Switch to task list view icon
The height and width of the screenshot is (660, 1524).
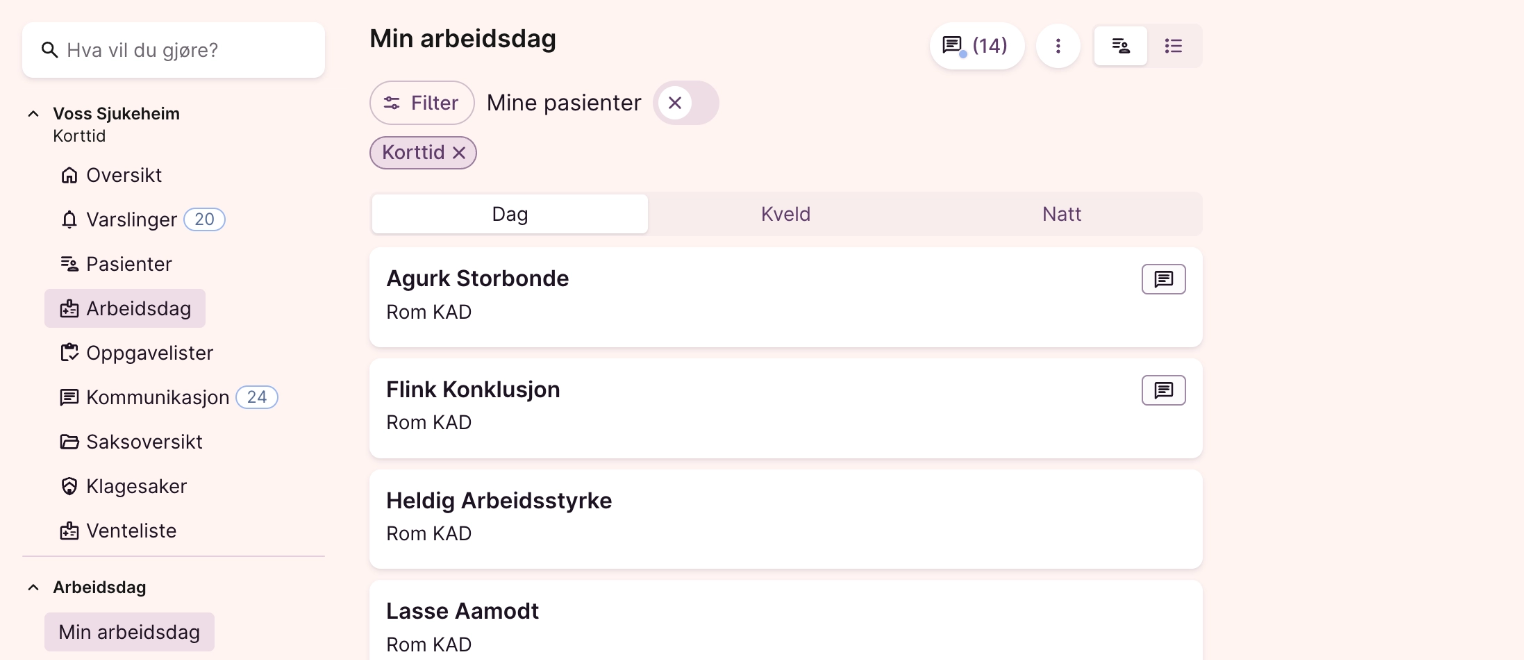tap(1174, 46)
